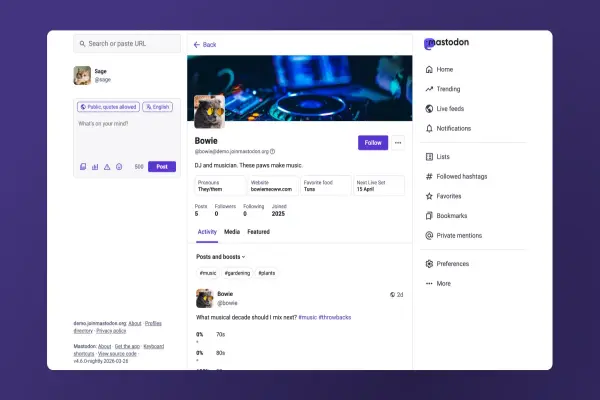Click Bowie's profile avatar on header

click(209, 112)
